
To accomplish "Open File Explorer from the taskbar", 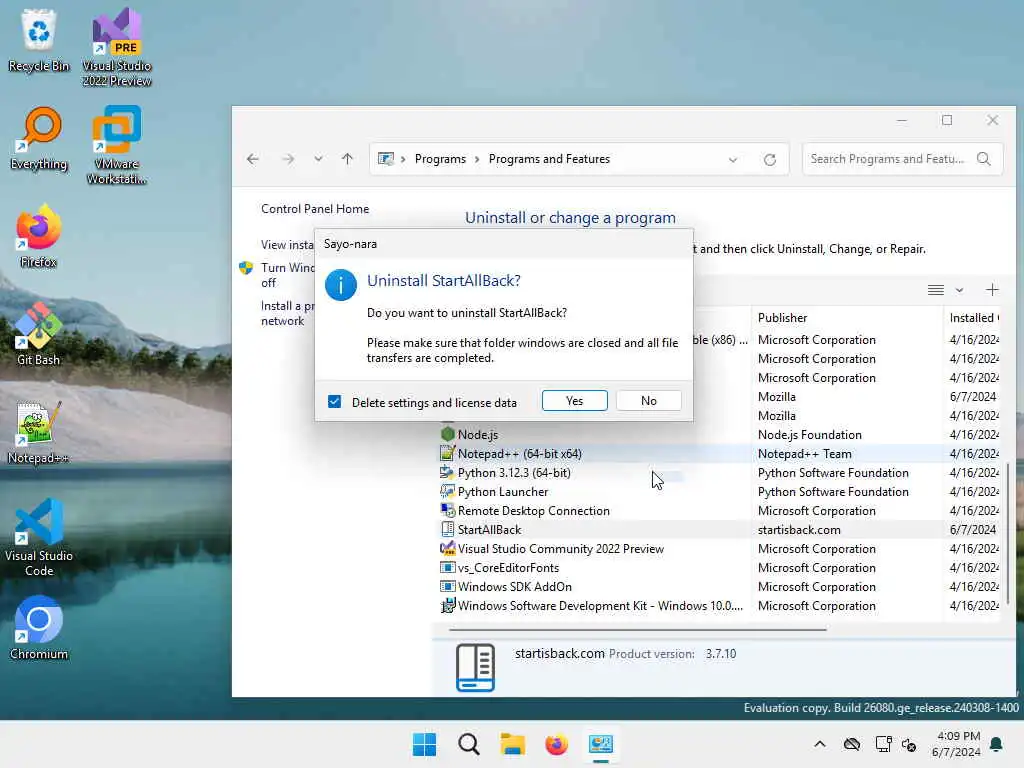I will pyautogui.click(x=513, y=744).
